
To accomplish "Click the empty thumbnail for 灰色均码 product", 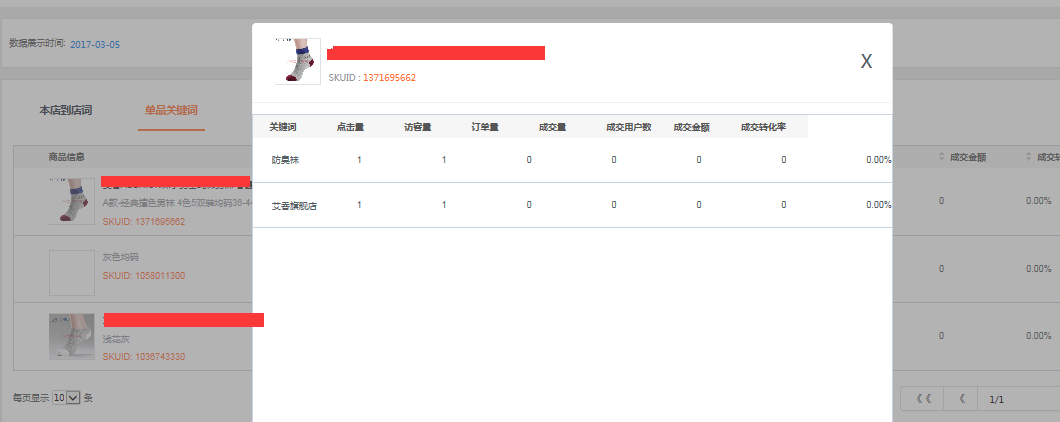I will coord(72,273).
